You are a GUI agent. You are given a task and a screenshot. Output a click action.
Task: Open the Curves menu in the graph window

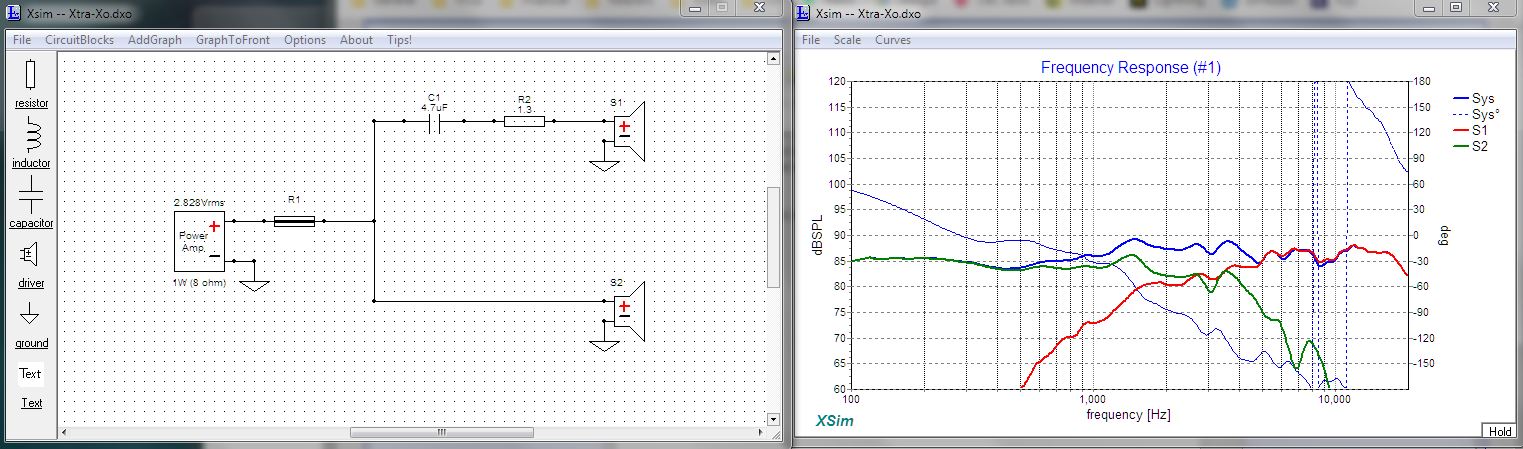[893, 40]
